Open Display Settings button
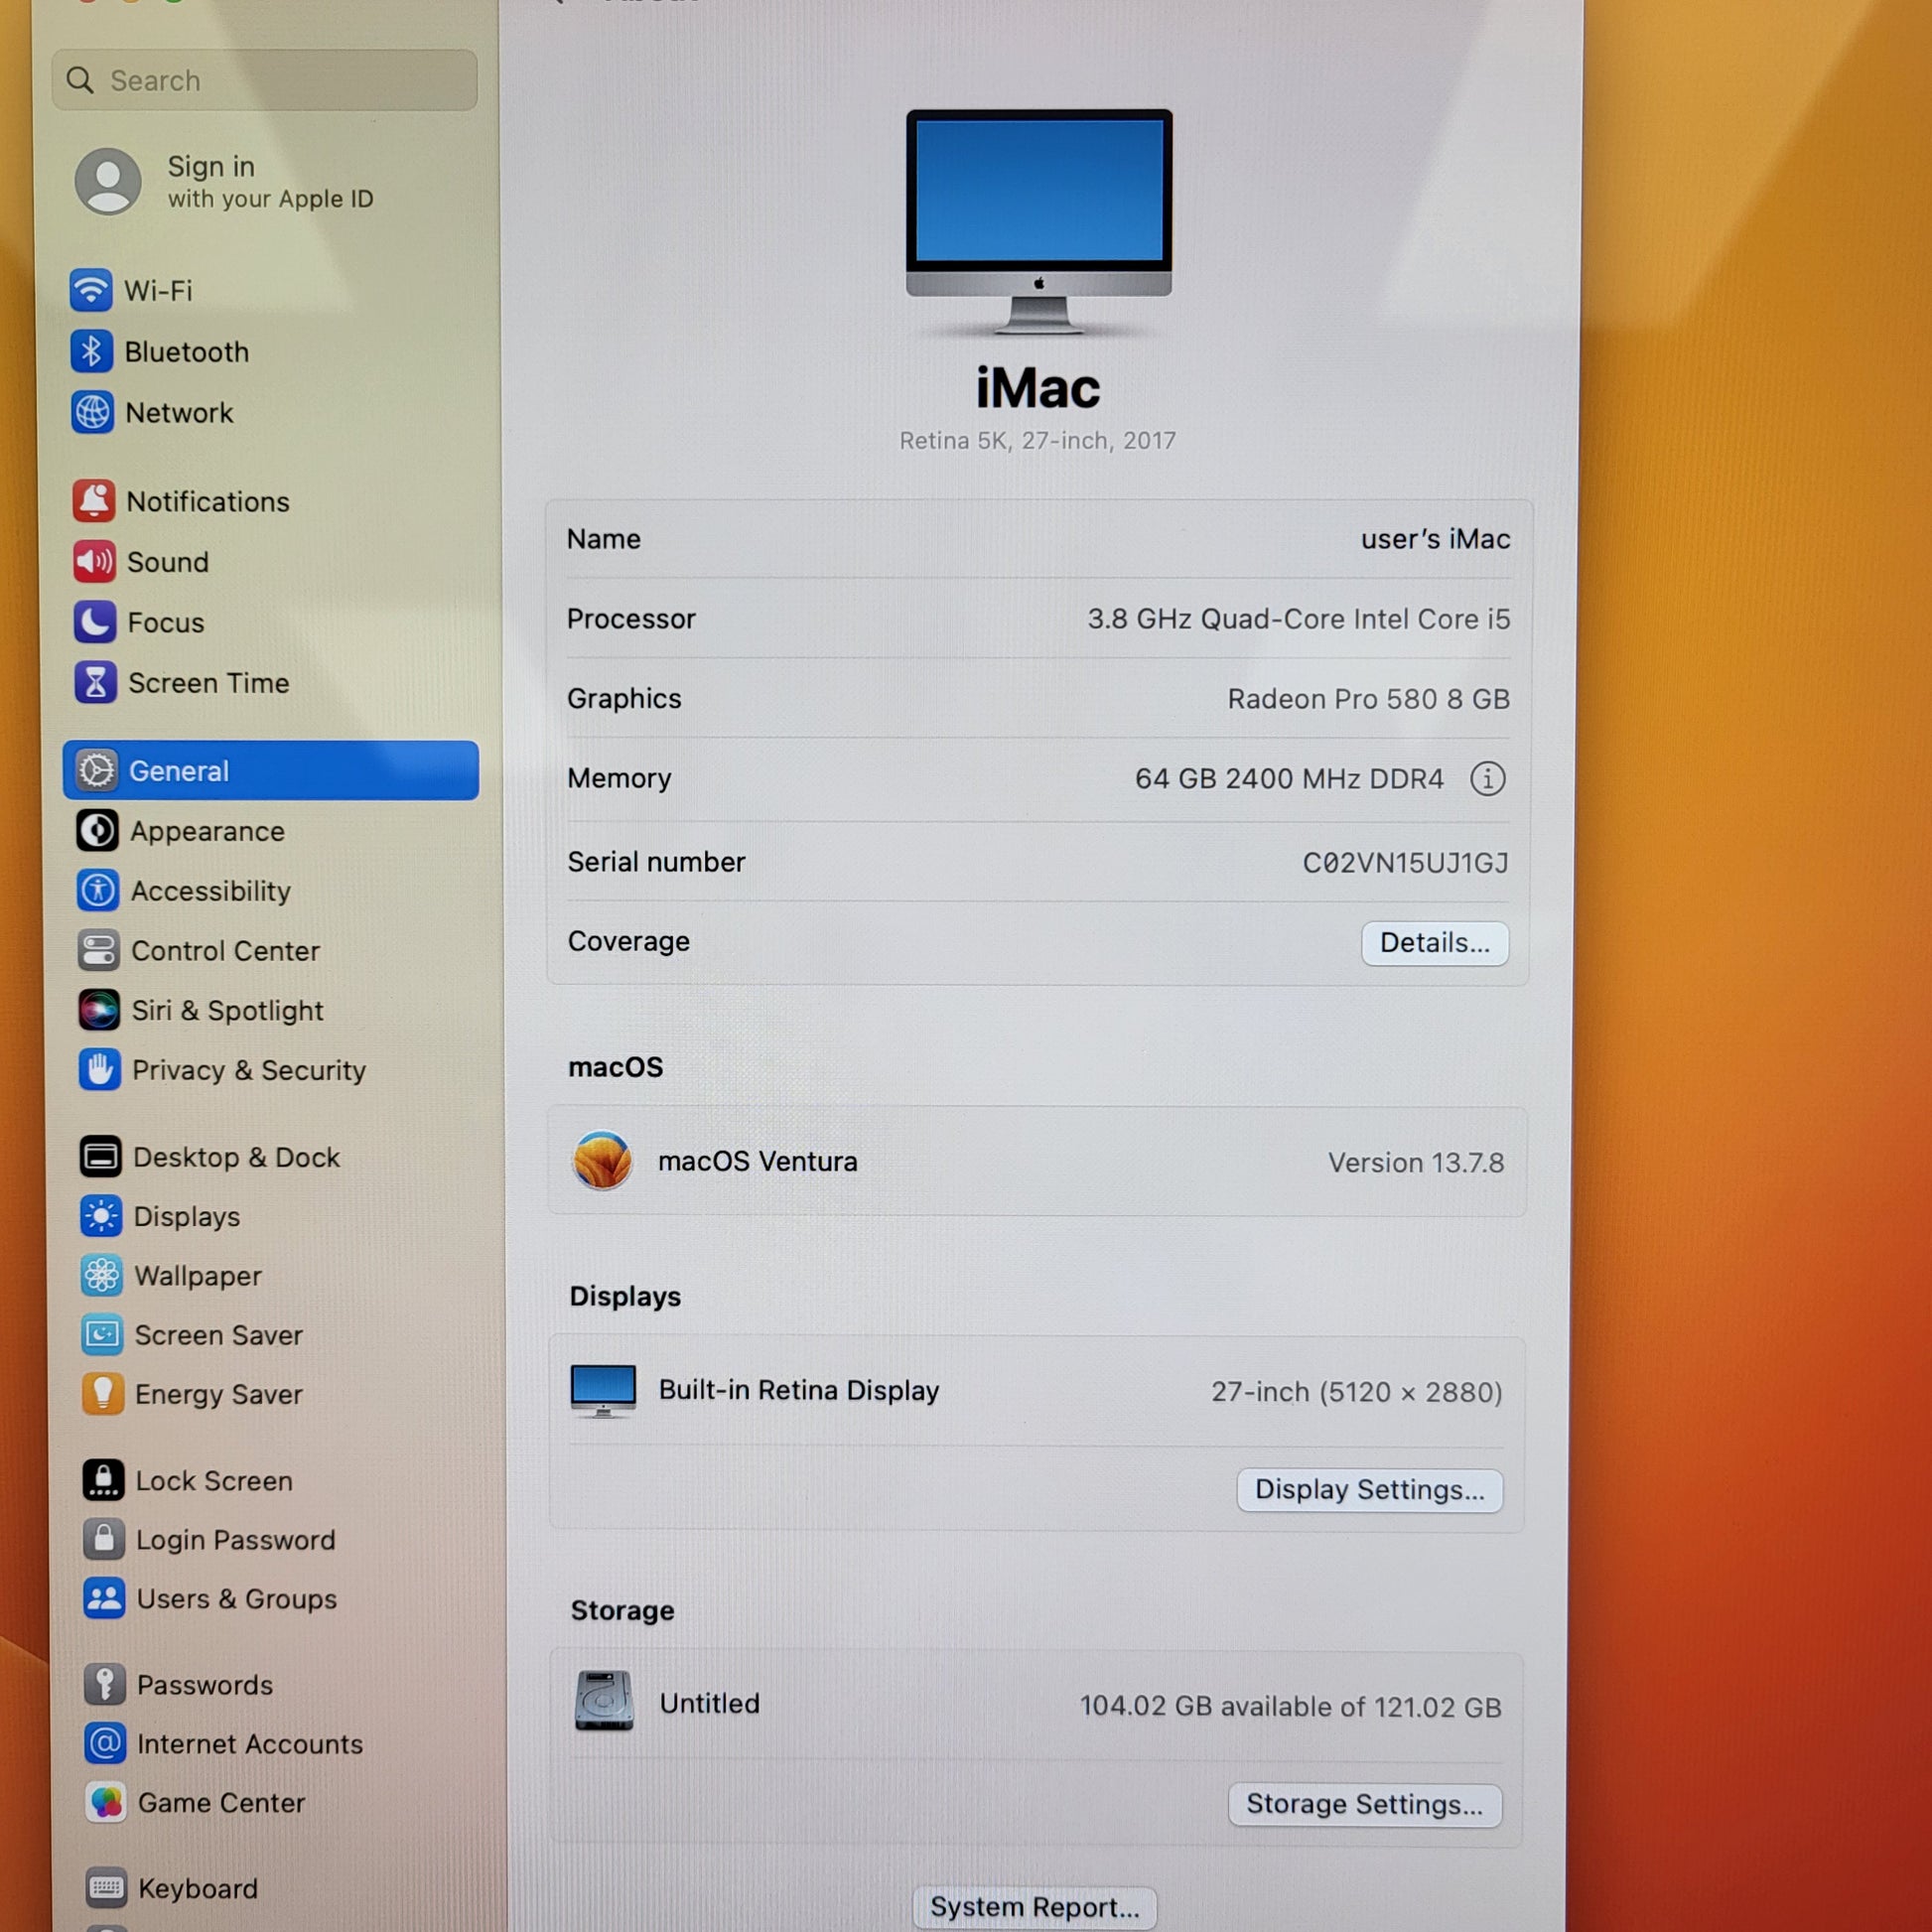This screenshot has width=1932, height=1932. click(x=1368, y=1490)
